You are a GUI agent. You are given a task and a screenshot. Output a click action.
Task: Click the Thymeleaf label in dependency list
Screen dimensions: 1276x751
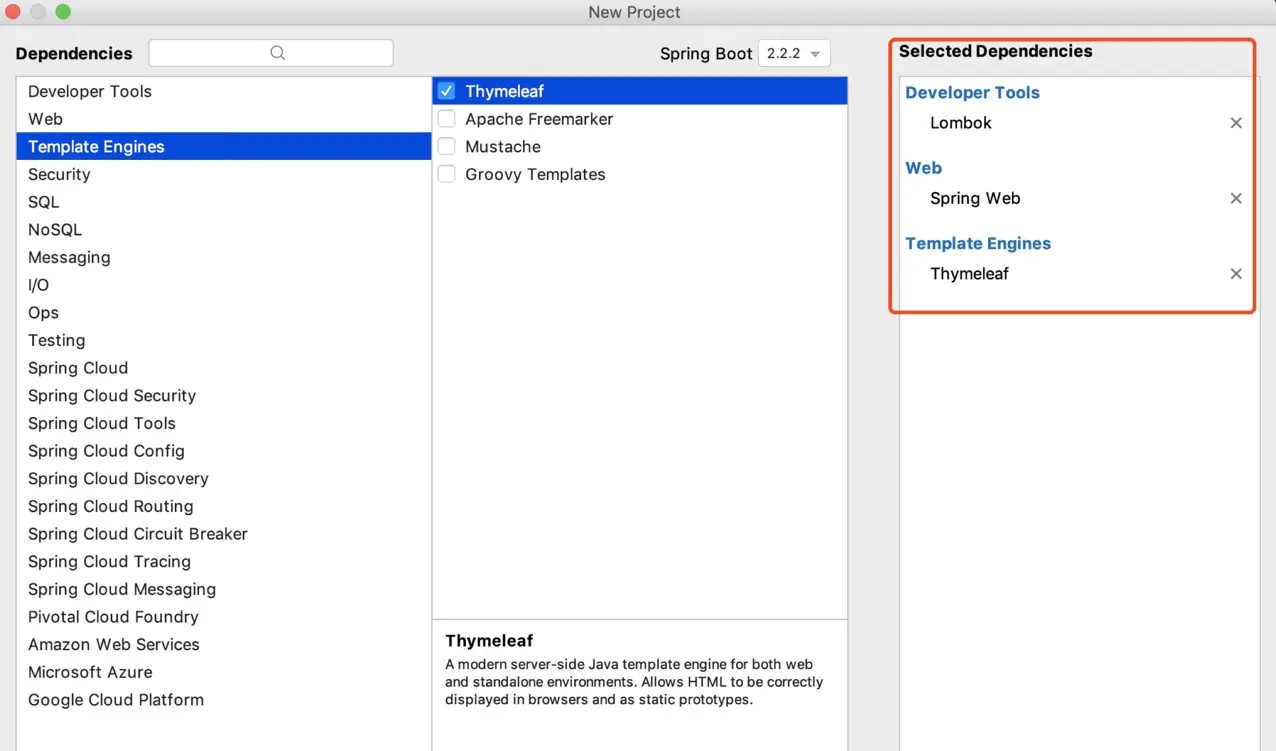tap(505, 91)
